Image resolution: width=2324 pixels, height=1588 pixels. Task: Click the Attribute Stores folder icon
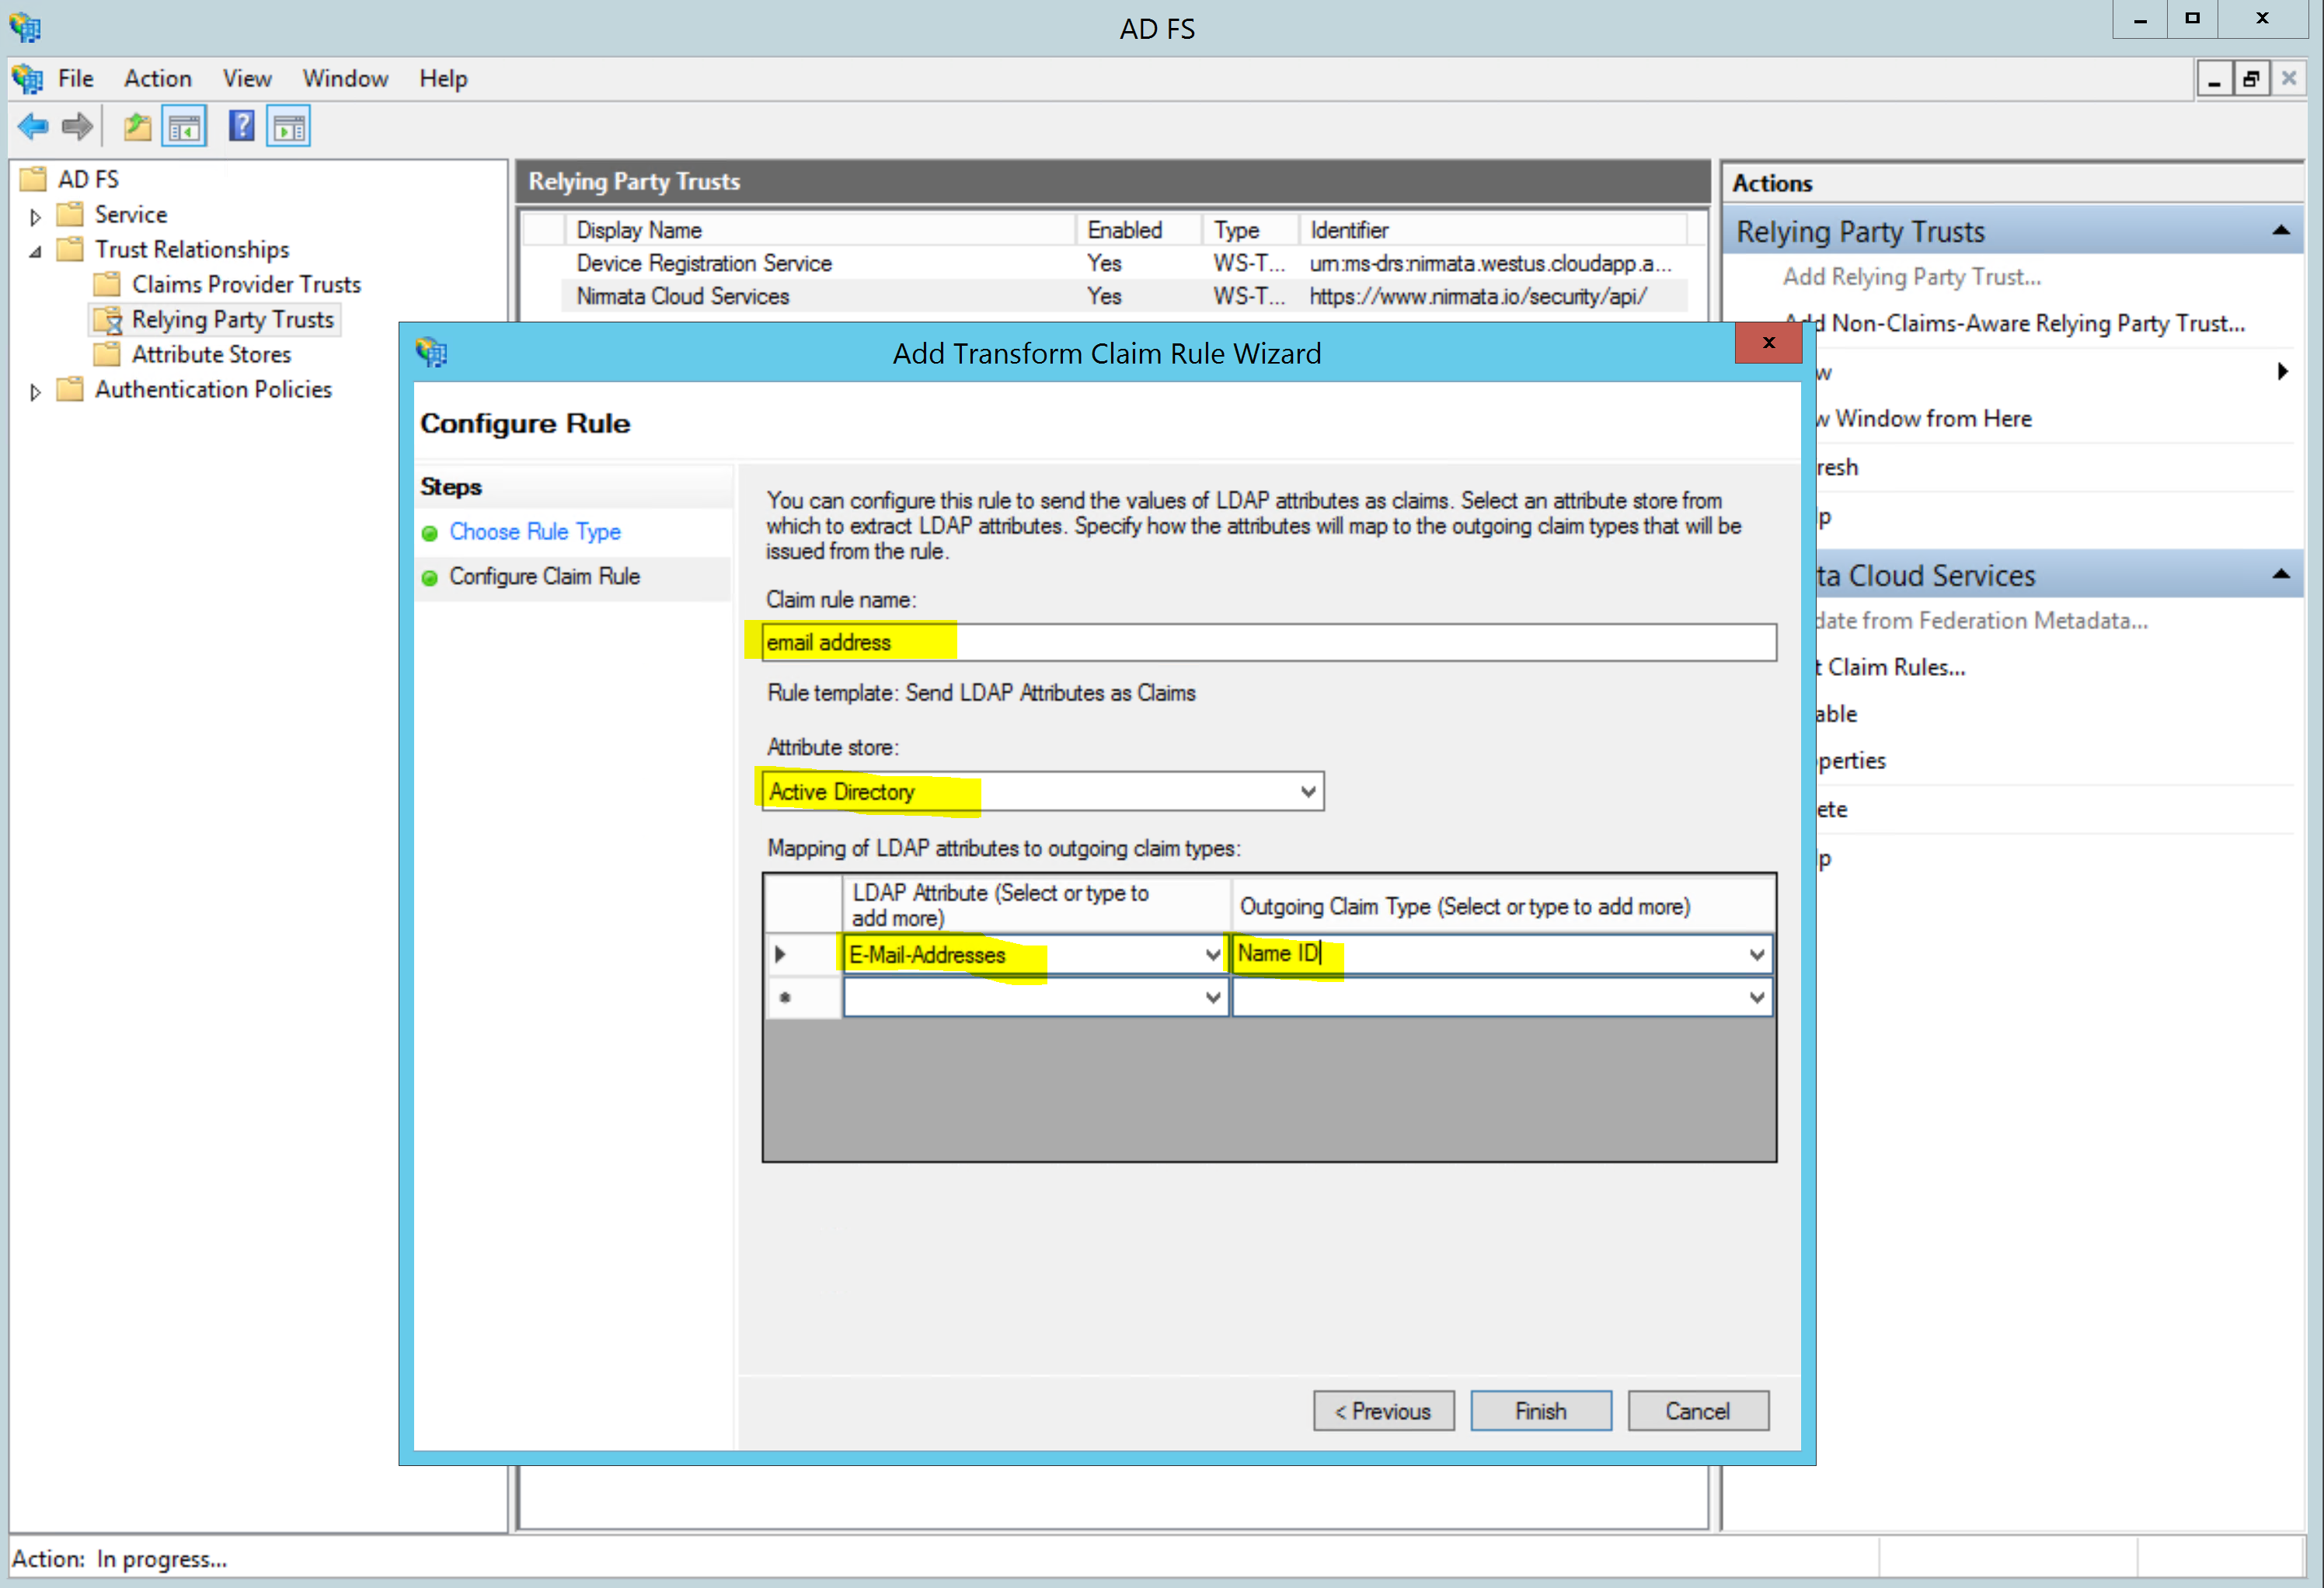pyautogui.click(x=107, y=354)
